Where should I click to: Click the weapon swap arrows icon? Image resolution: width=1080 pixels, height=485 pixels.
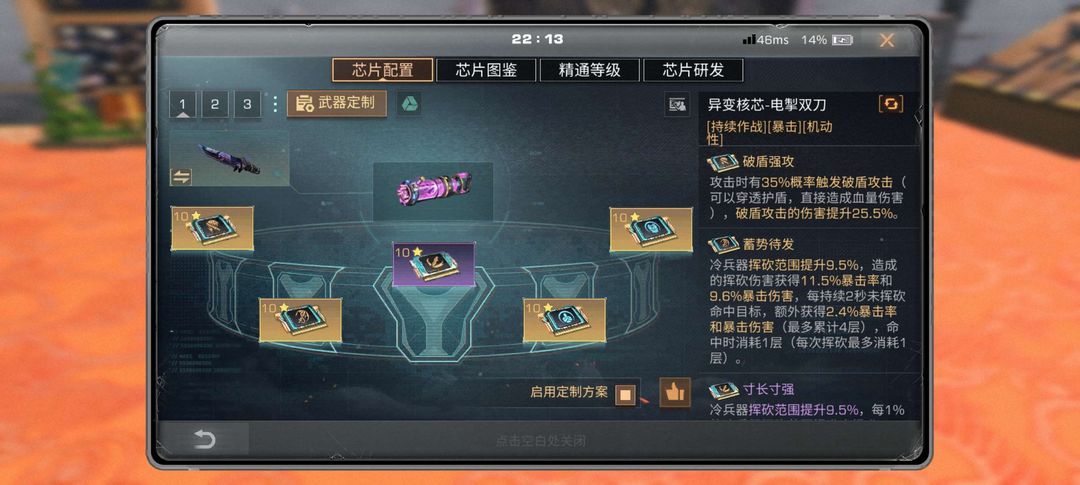(180, 177)
